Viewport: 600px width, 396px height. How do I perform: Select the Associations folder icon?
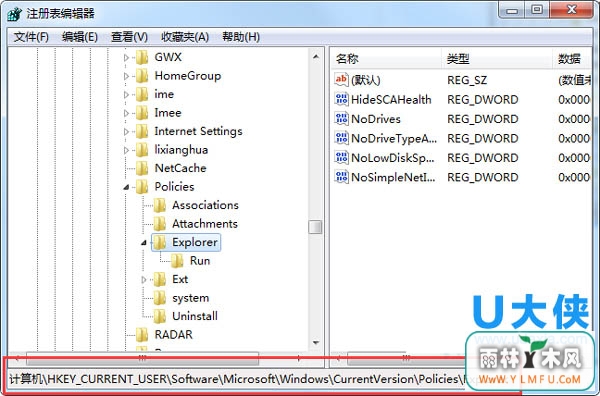[x=160, y=205]
